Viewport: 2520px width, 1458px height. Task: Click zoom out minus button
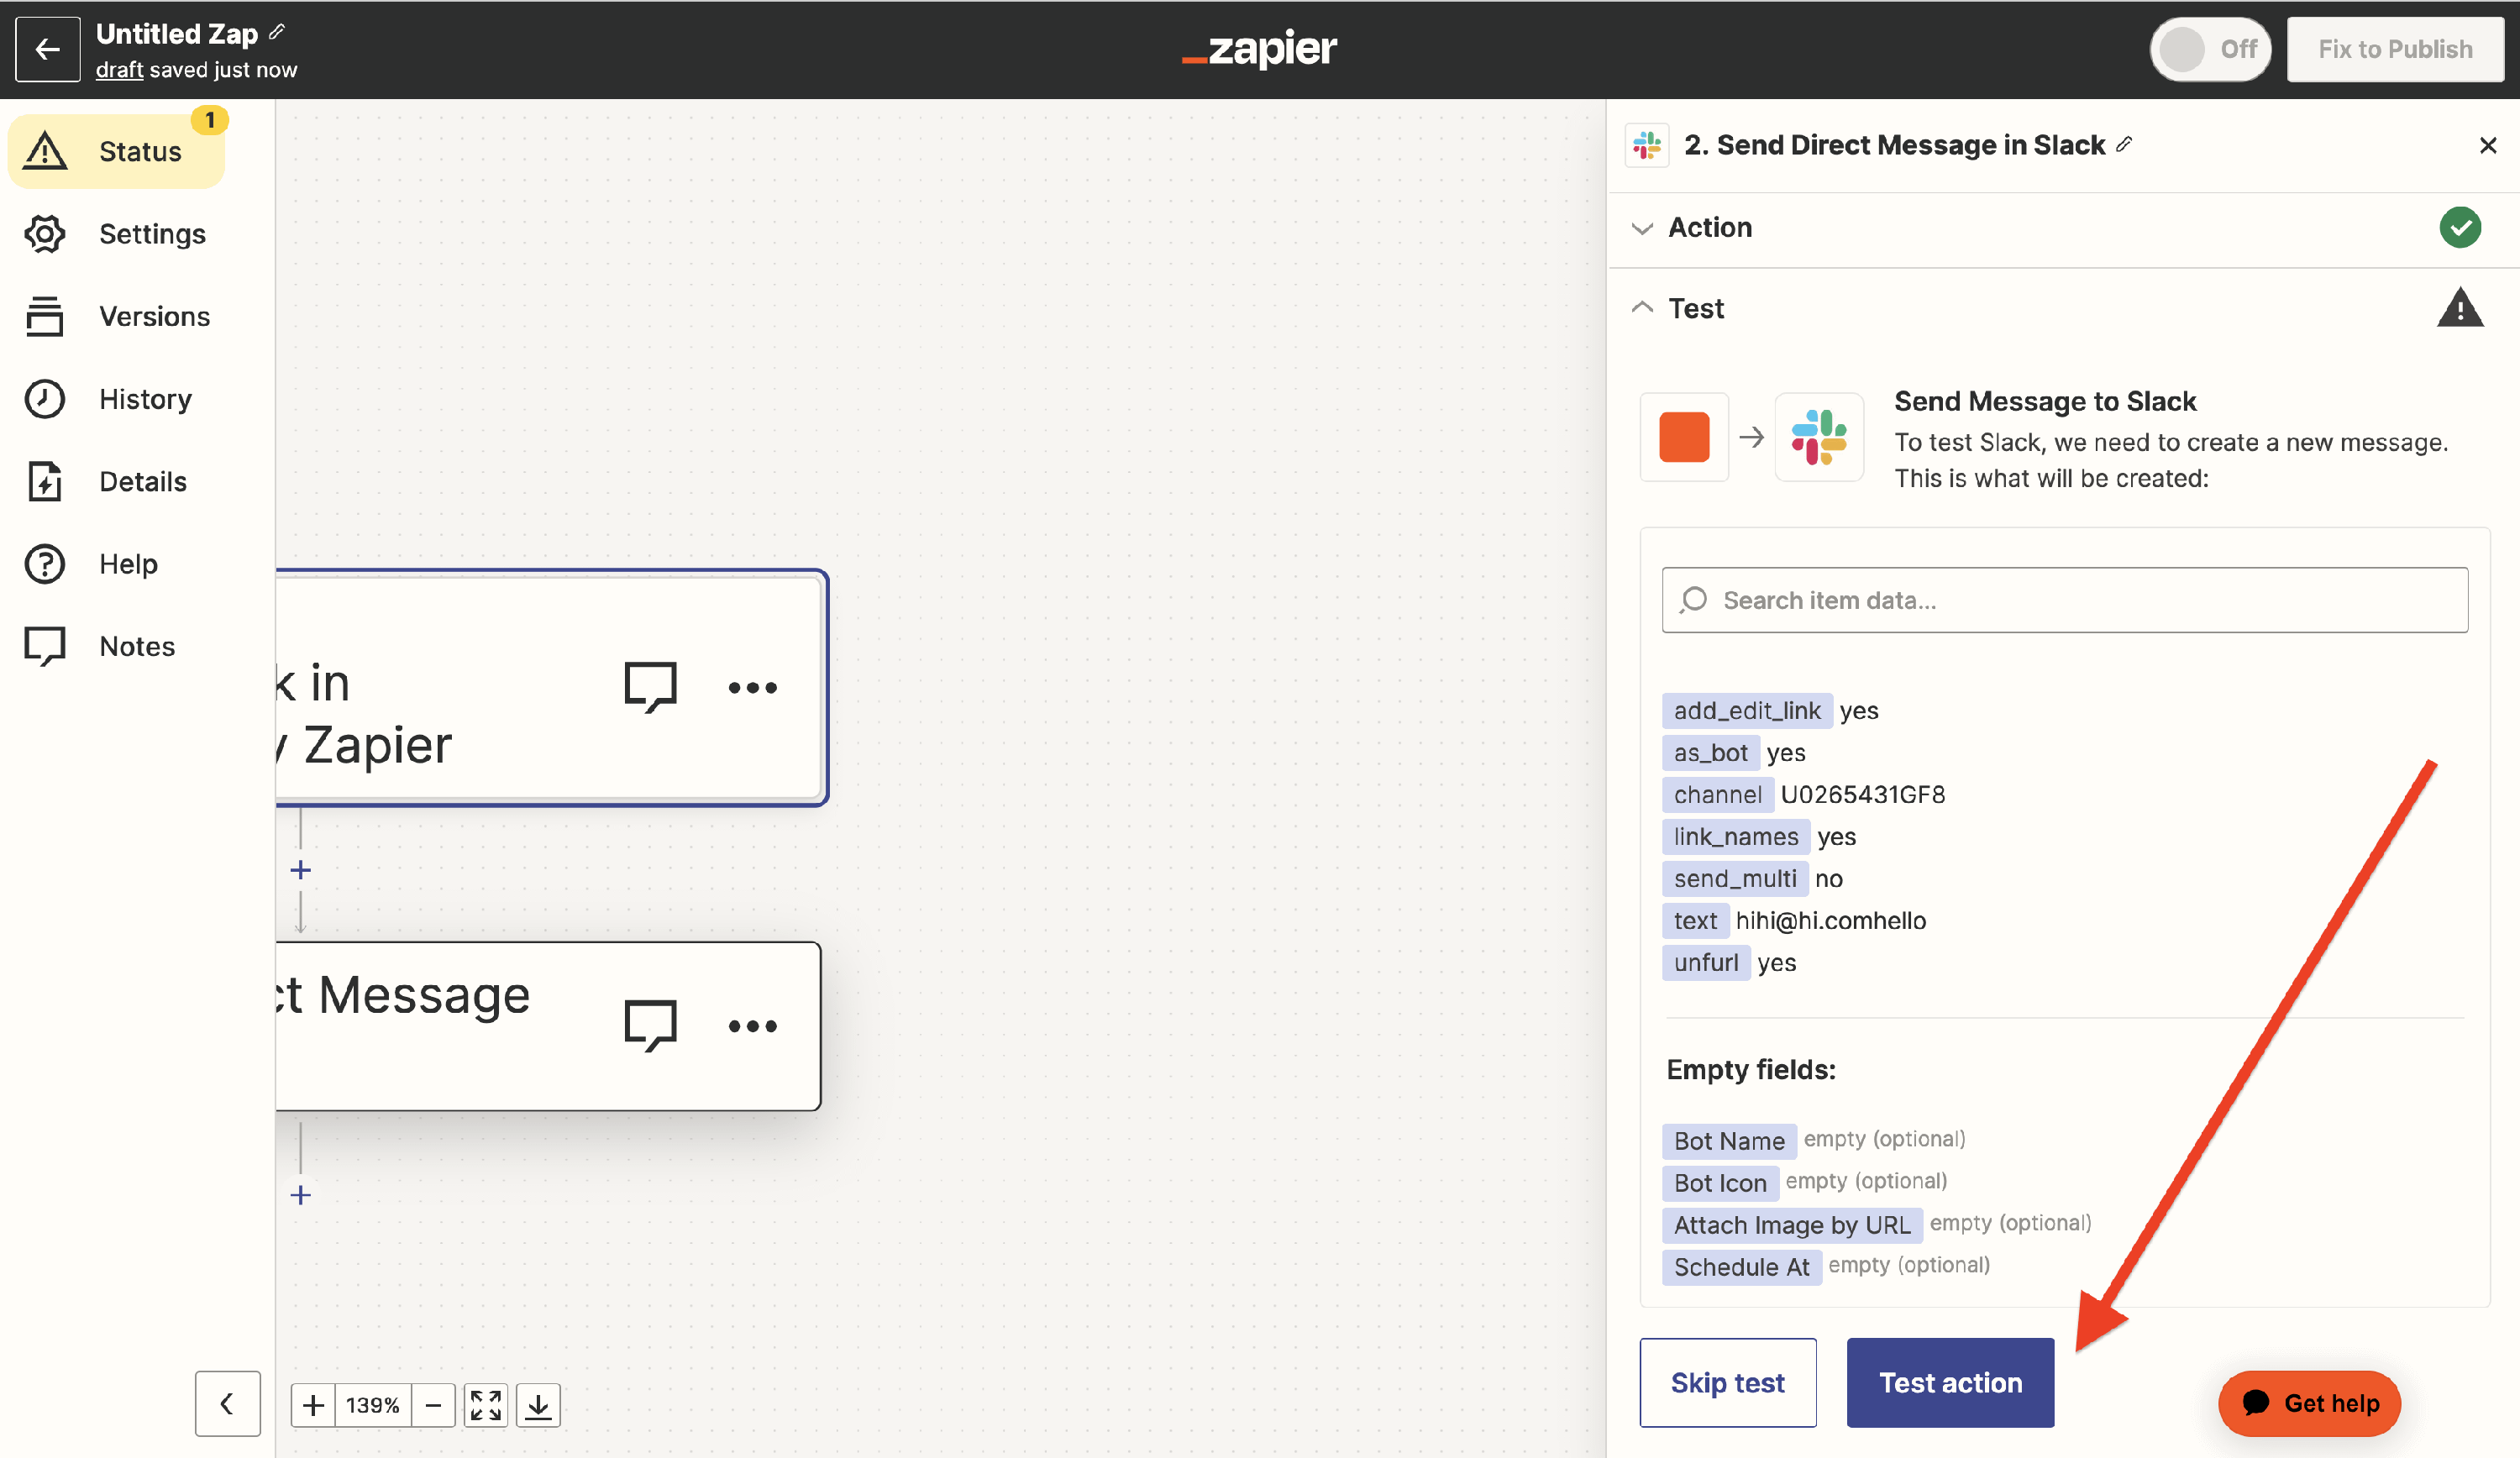click(x=433, y=1405)
